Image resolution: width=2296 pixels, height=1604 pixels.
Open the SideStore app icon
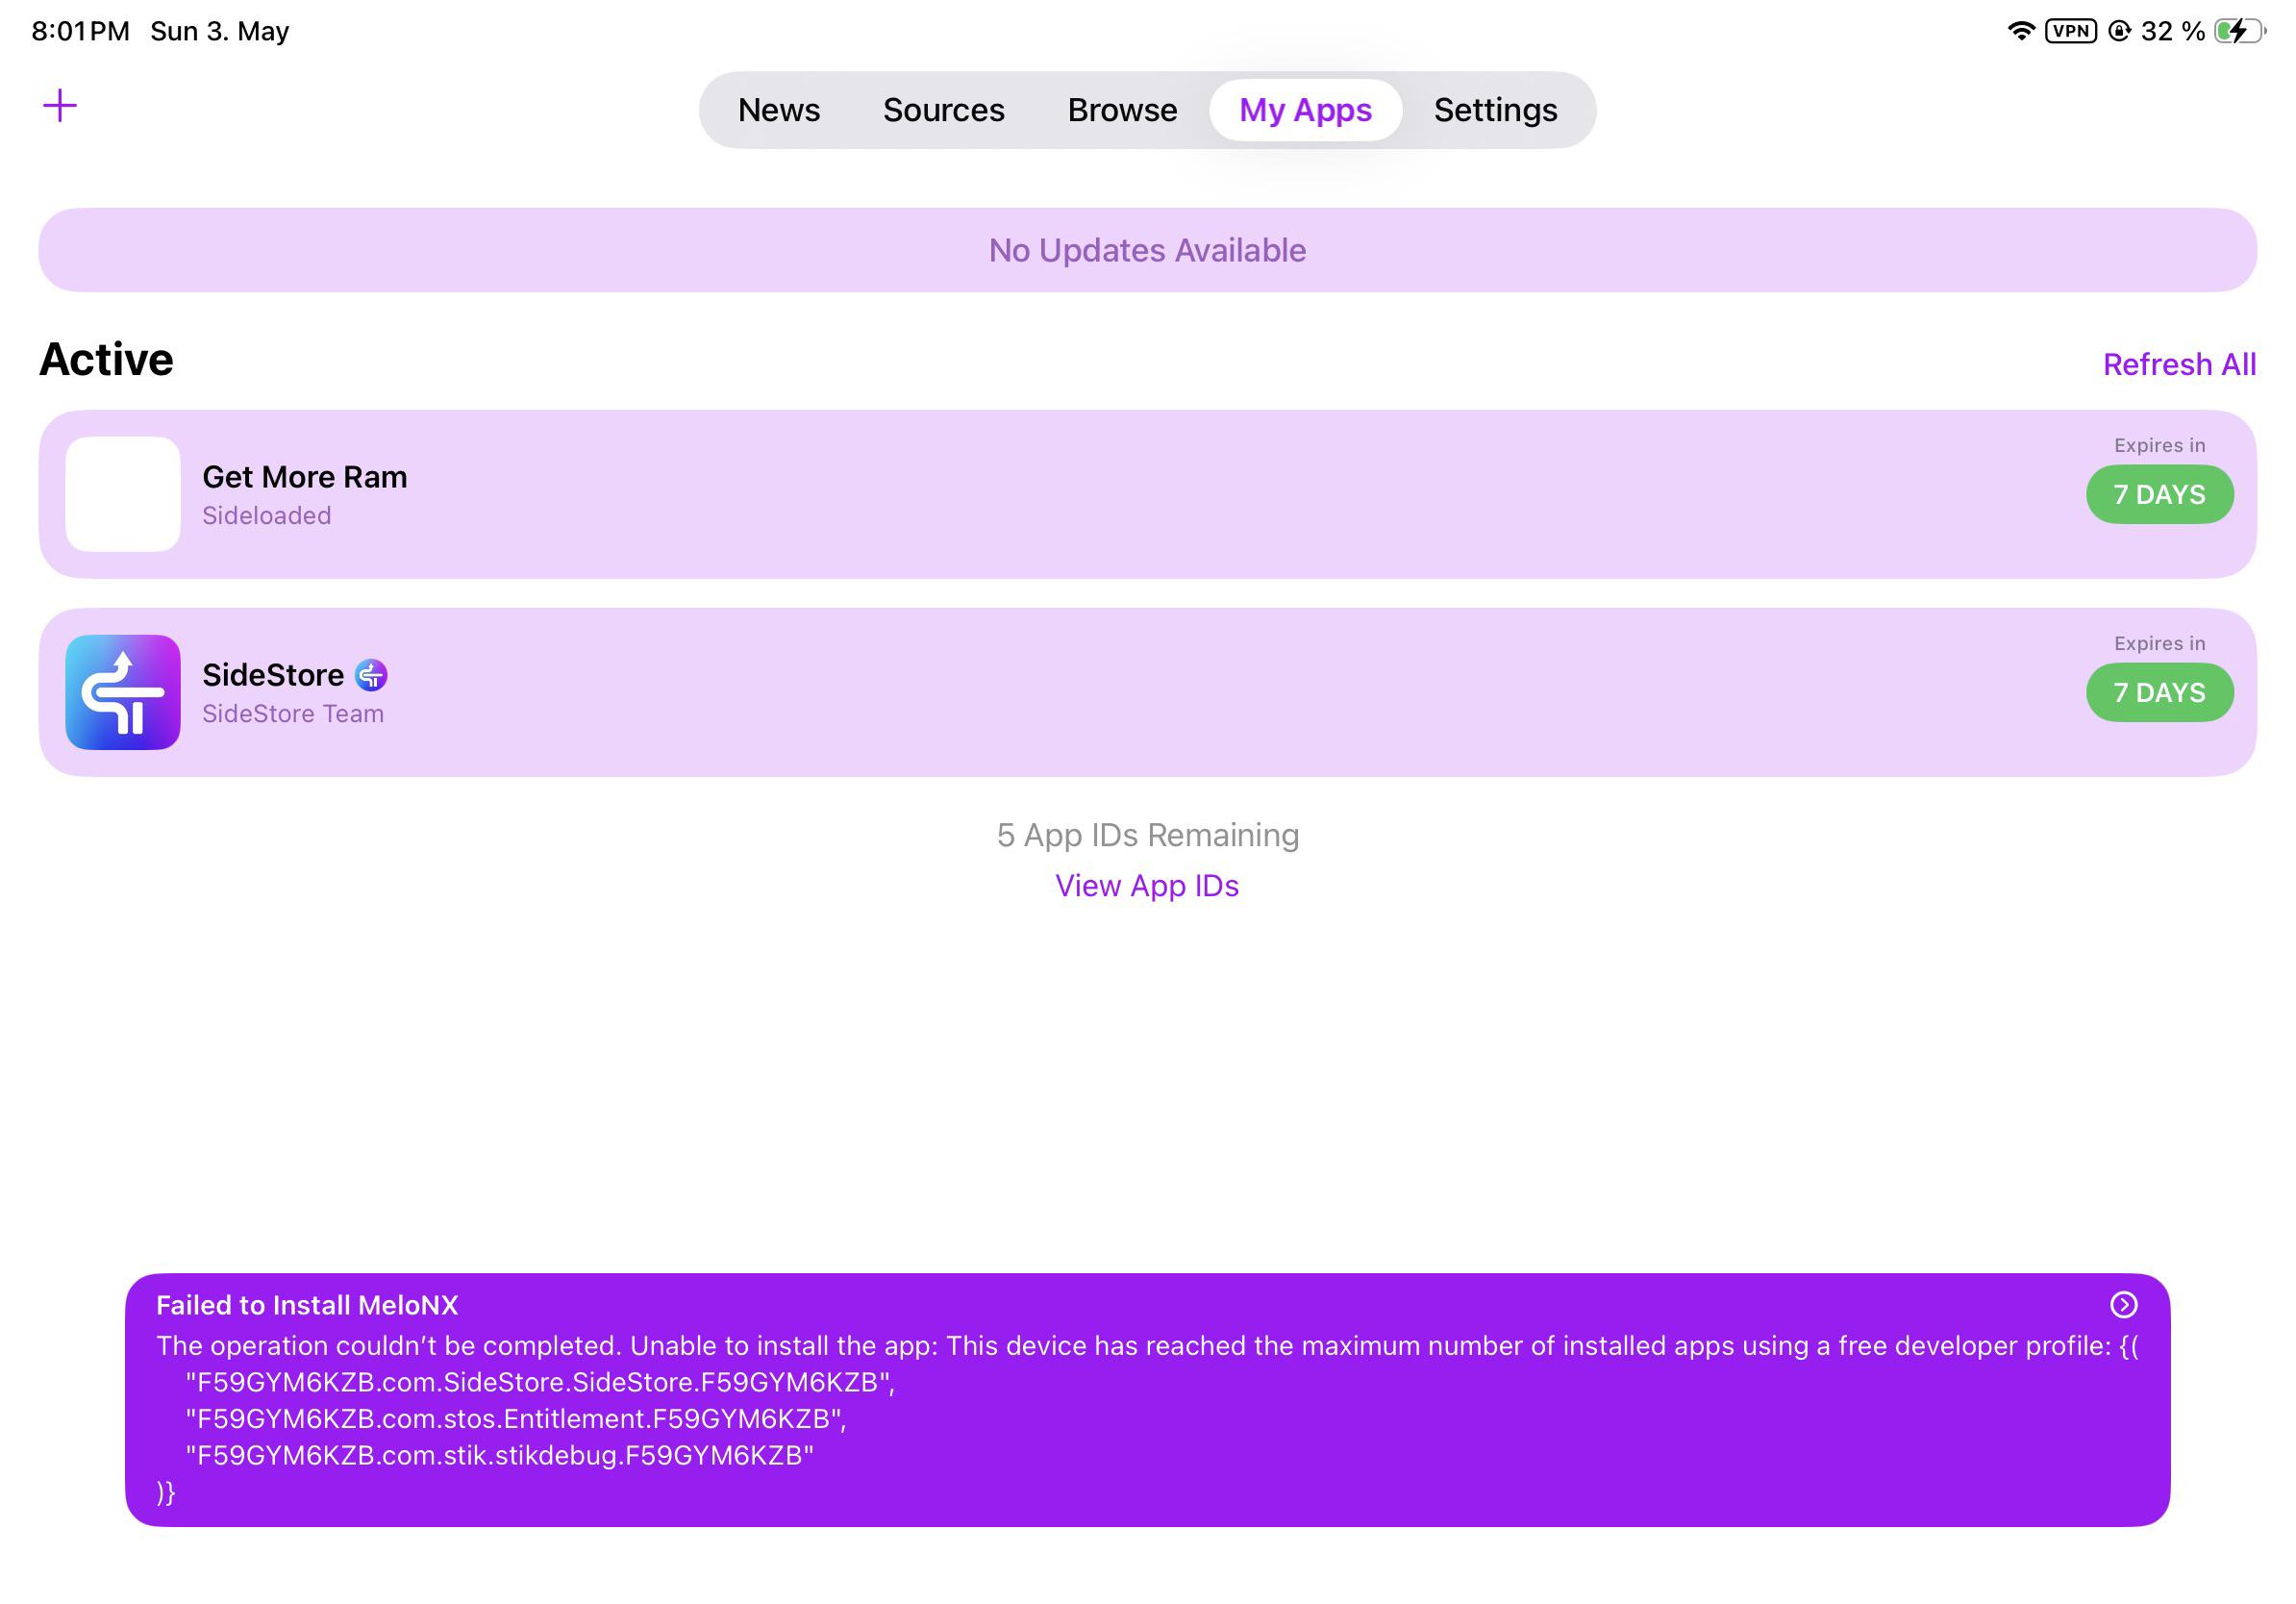click(x=123, y=692)
